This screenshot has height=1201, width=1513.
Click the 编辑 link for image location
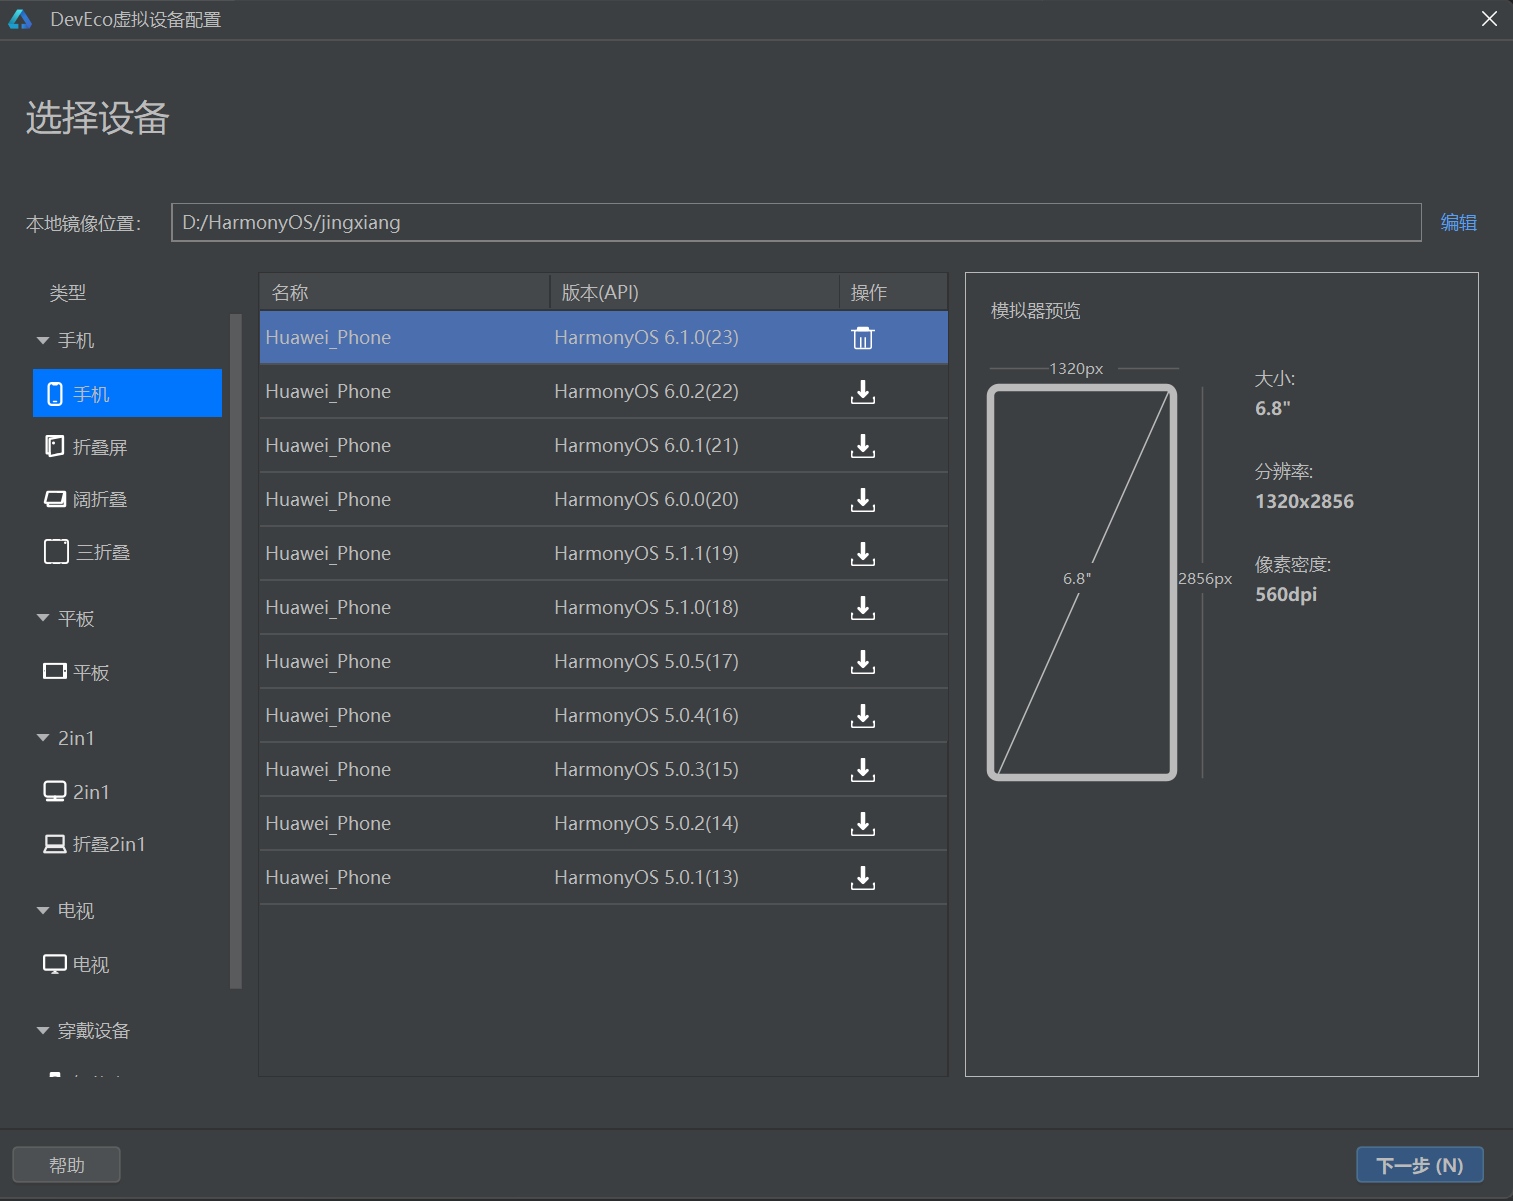(x=1459, y=222)
